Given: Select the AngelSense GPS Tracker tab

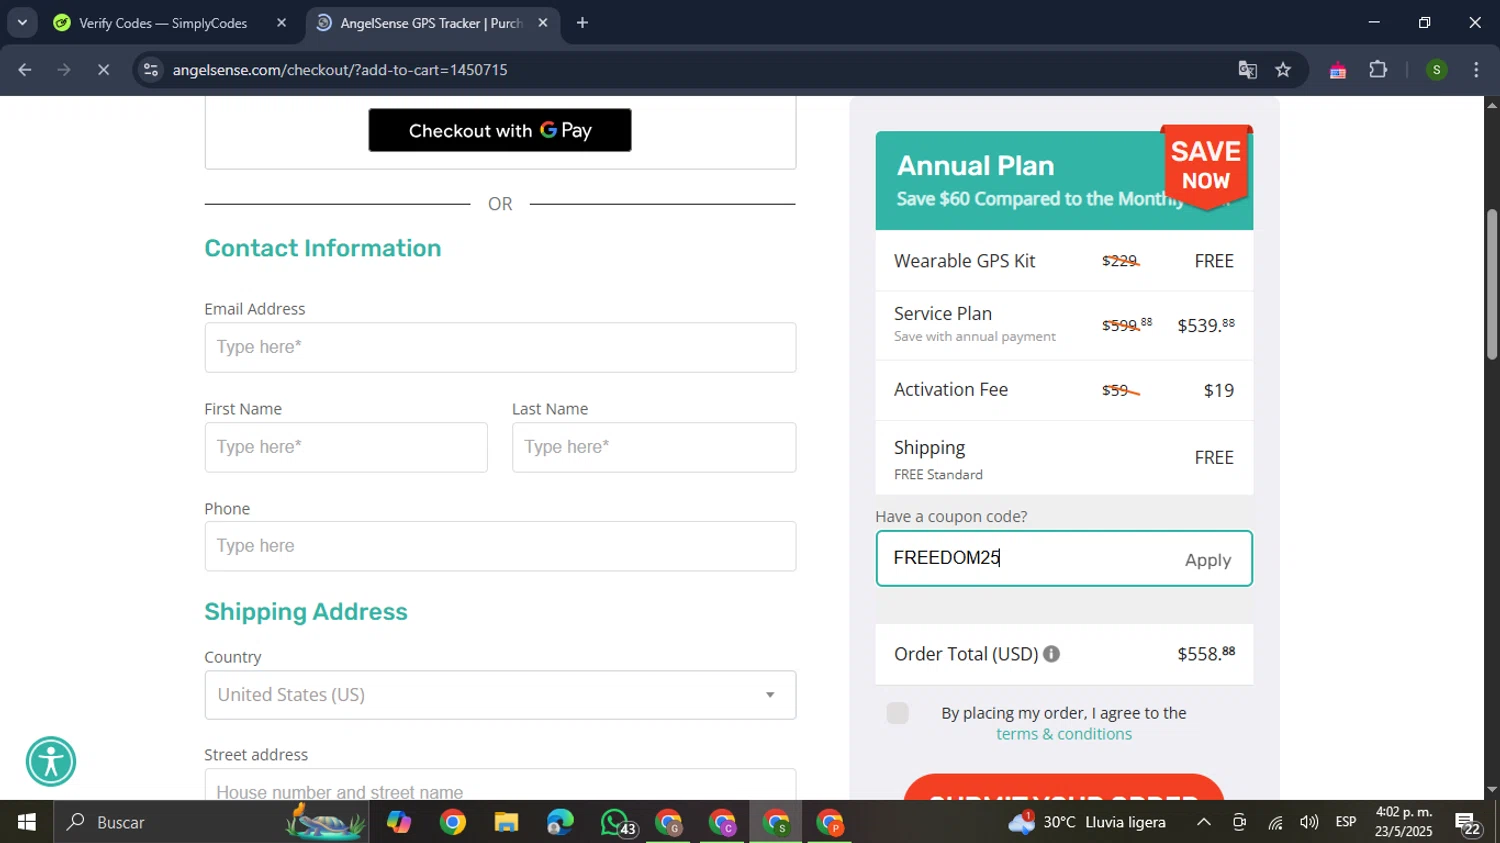Looking at the screenshot, I should 420,23.
